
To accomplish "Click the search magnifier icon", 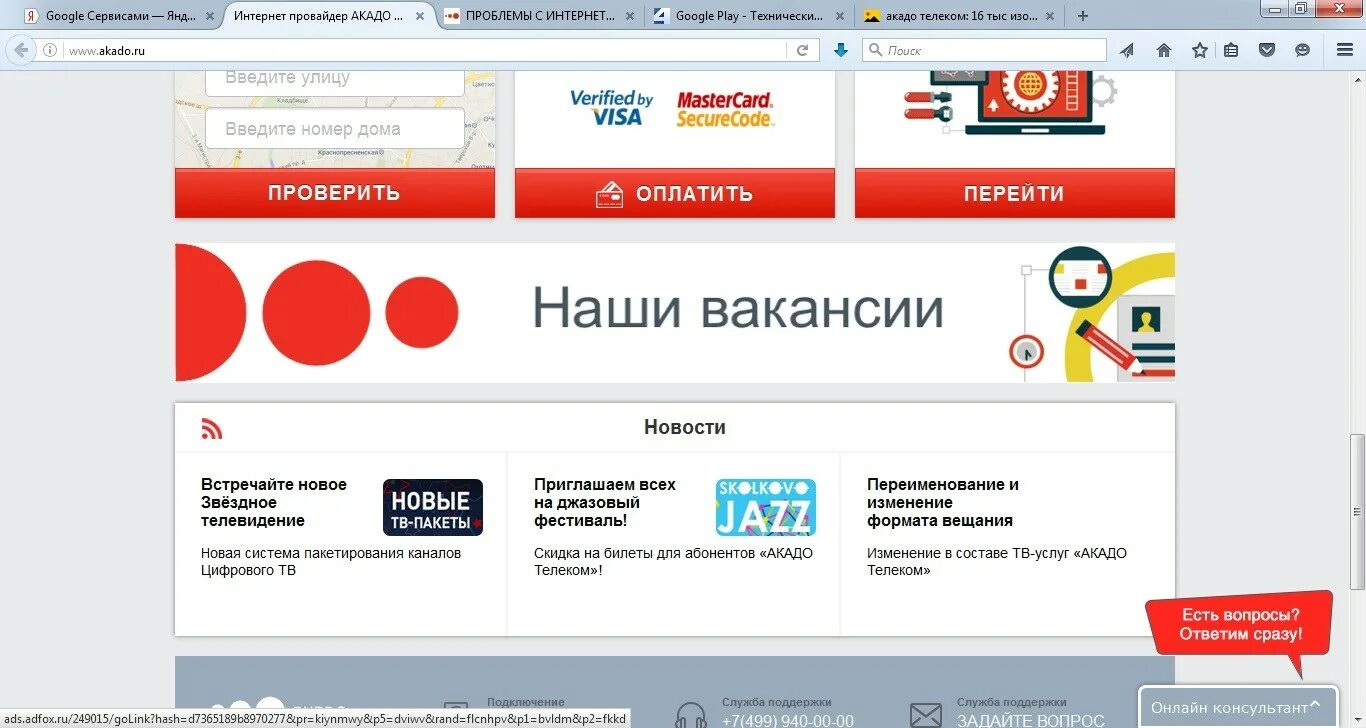I will point(875,50).
